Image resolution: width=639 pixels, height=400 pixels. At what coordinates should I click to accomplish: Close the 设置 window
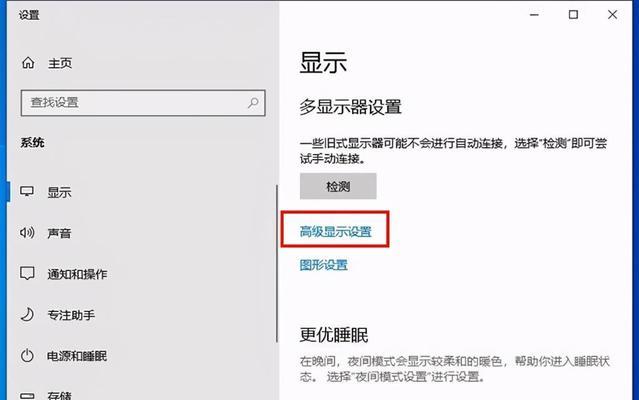612,15
